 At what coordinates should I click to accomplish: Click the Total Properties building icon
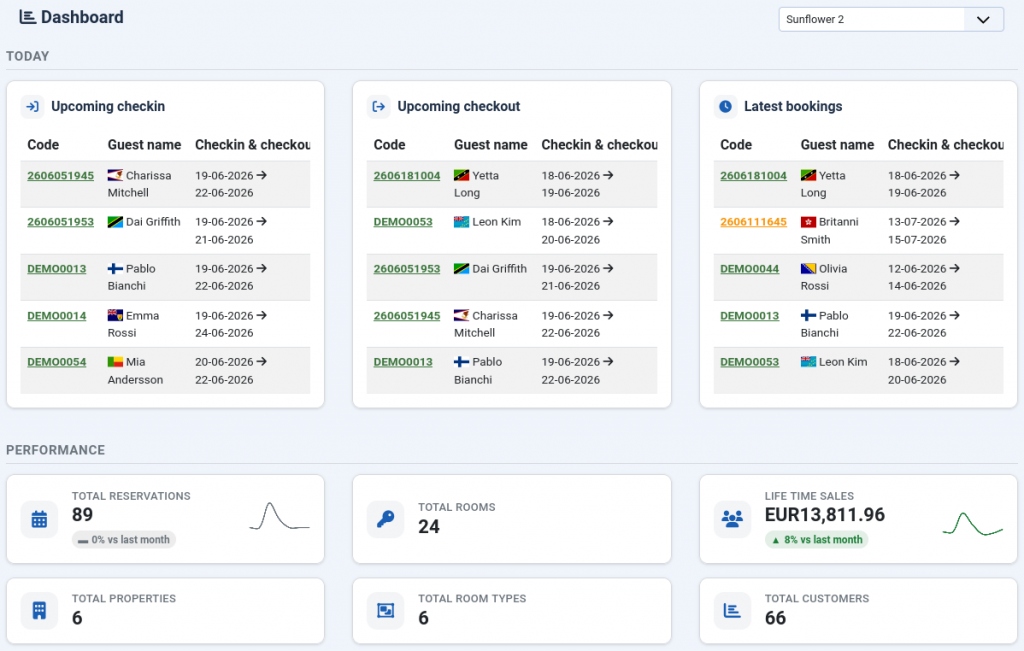pyautogui.click(x=39, y=611)
